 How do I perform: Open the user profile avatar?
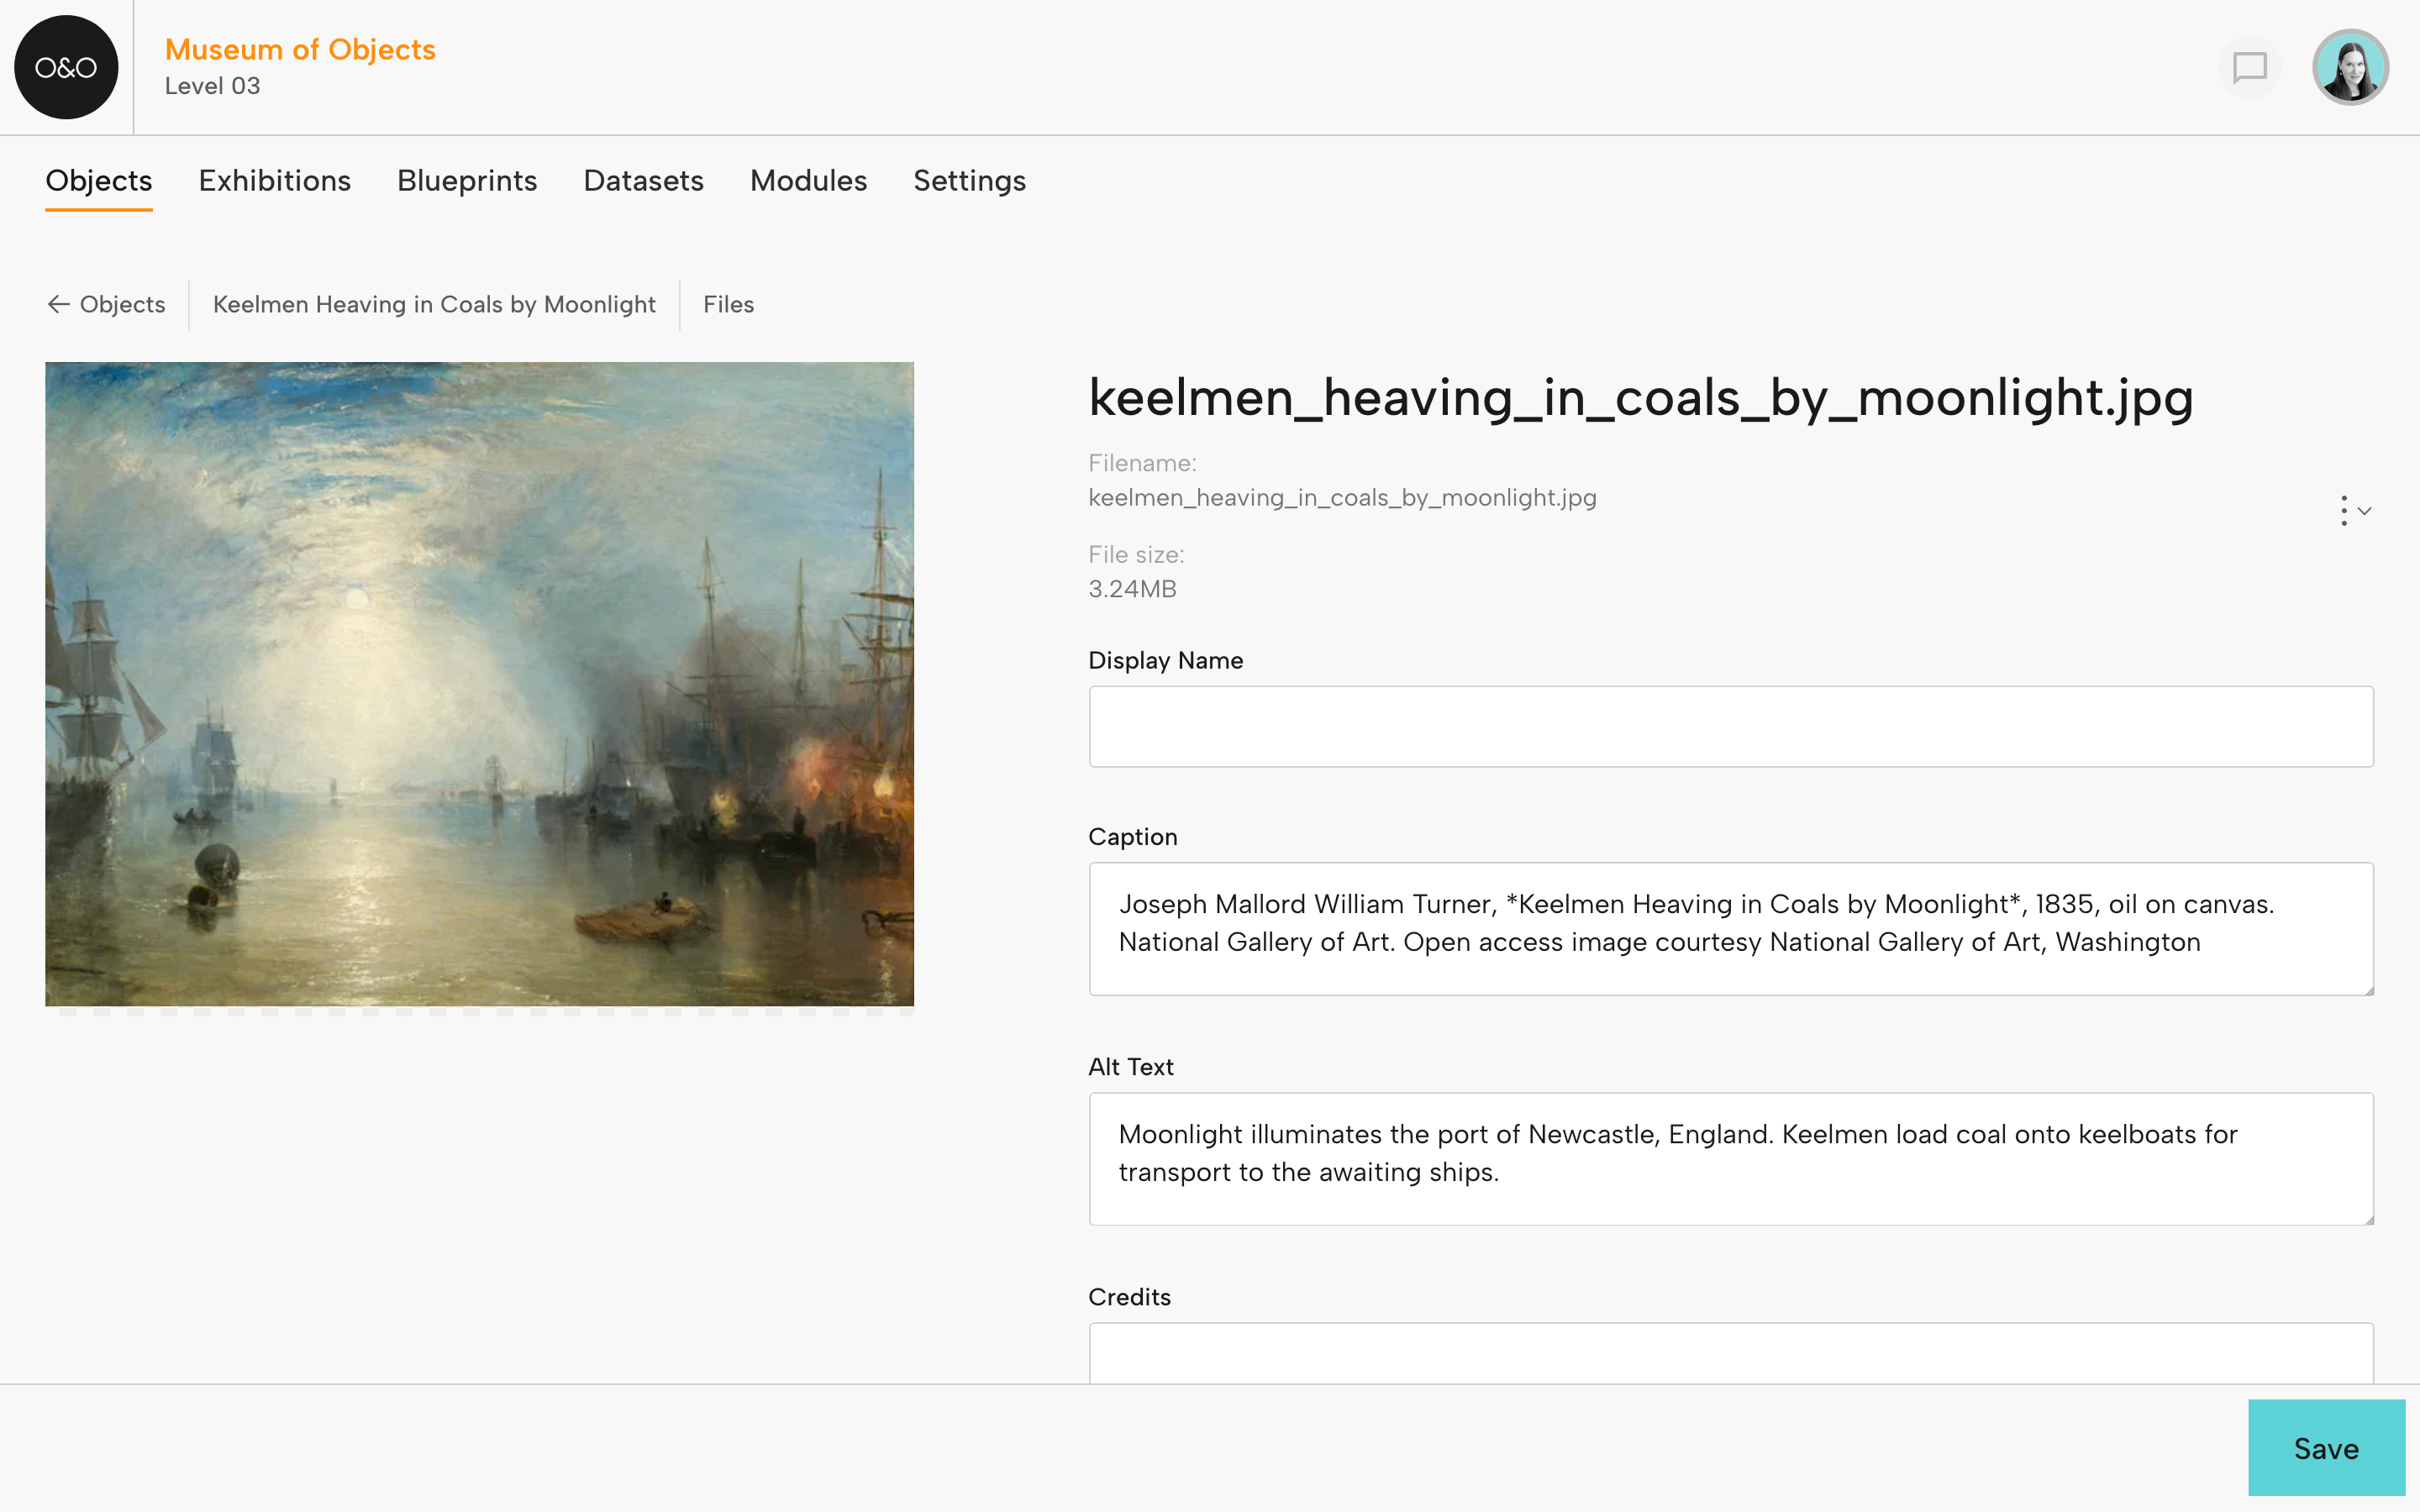click(2351, 67)
